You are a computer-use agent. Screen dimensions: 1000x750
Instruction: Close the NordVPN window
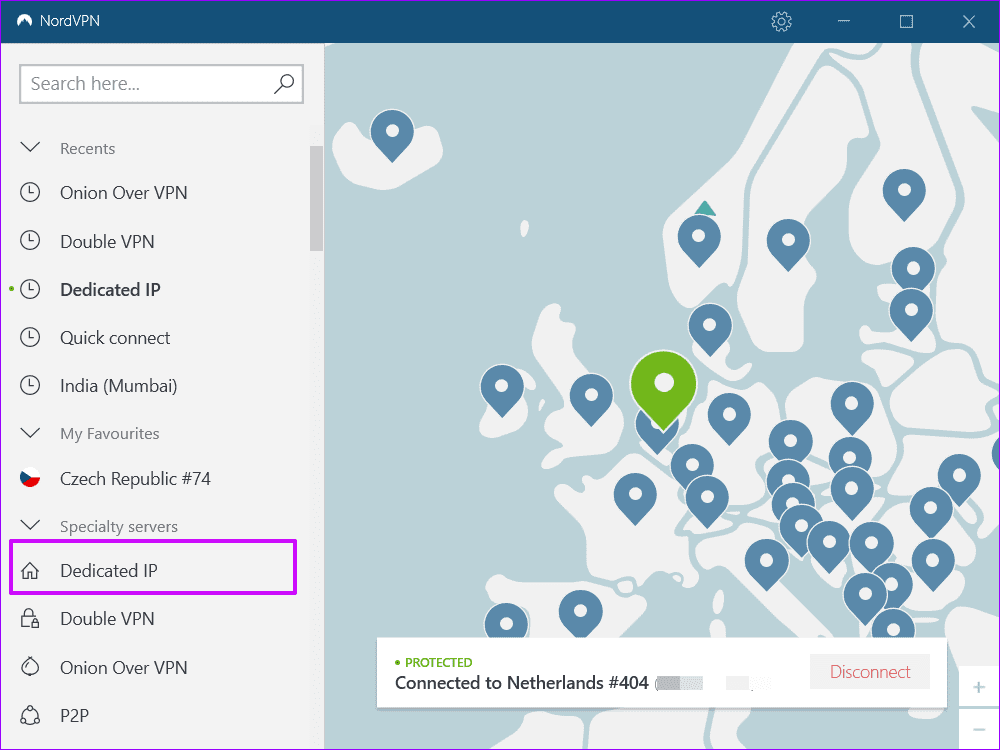pyautogui.click(x=969, y=22)
